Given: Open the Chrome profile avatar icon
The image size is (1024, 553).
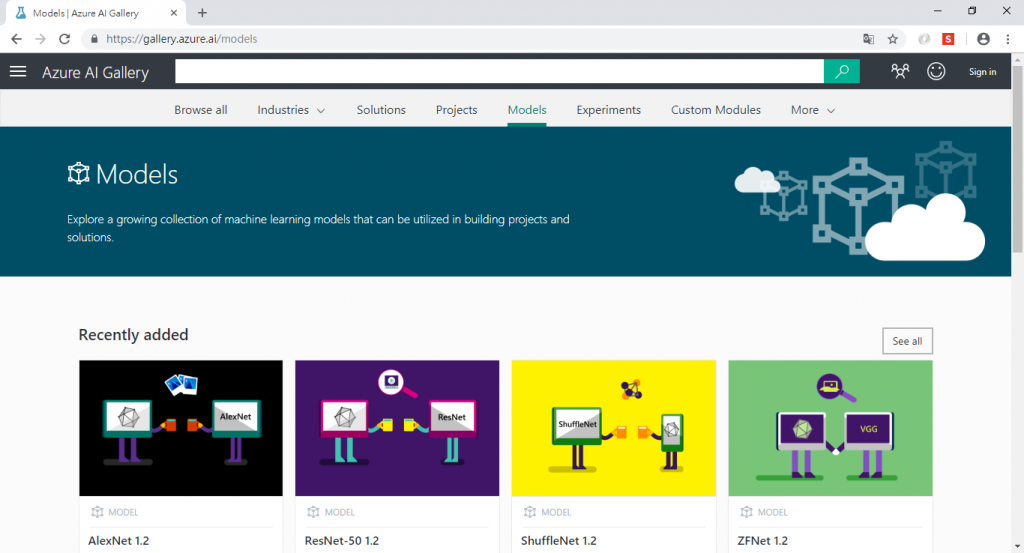Looking at the screenshot, I should [983, 39].
